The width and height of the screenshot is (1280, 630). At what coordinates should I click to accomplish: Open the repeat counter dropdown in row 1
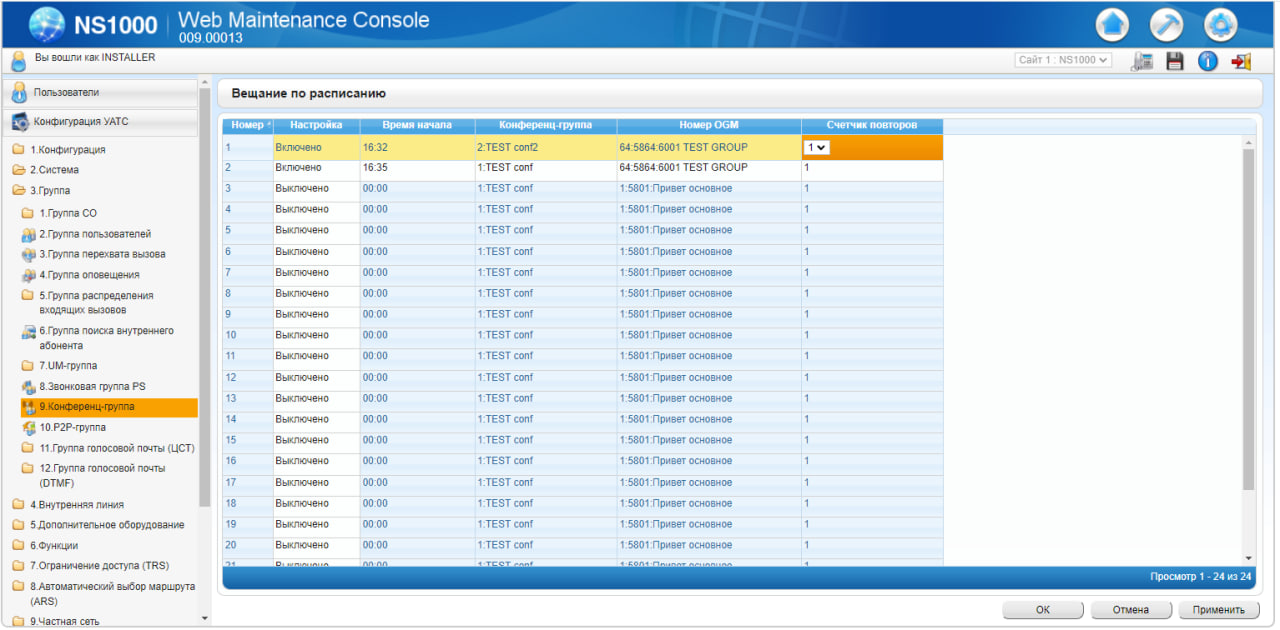817,147
